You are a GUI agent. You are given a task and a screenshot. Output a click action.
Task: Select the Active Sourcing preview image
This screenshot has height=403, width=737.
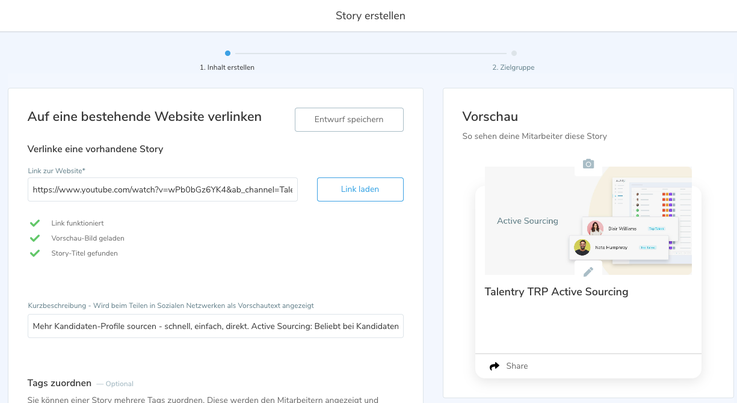coord(588,221)
